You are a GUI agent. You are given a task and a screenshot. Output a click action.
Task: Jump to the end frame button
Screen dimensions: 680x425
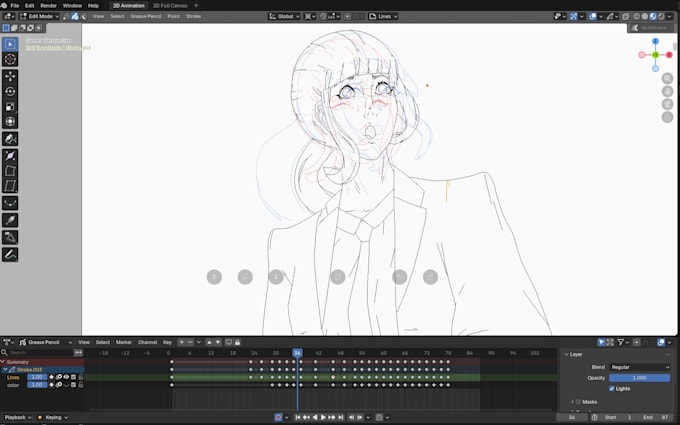[341, 417]
